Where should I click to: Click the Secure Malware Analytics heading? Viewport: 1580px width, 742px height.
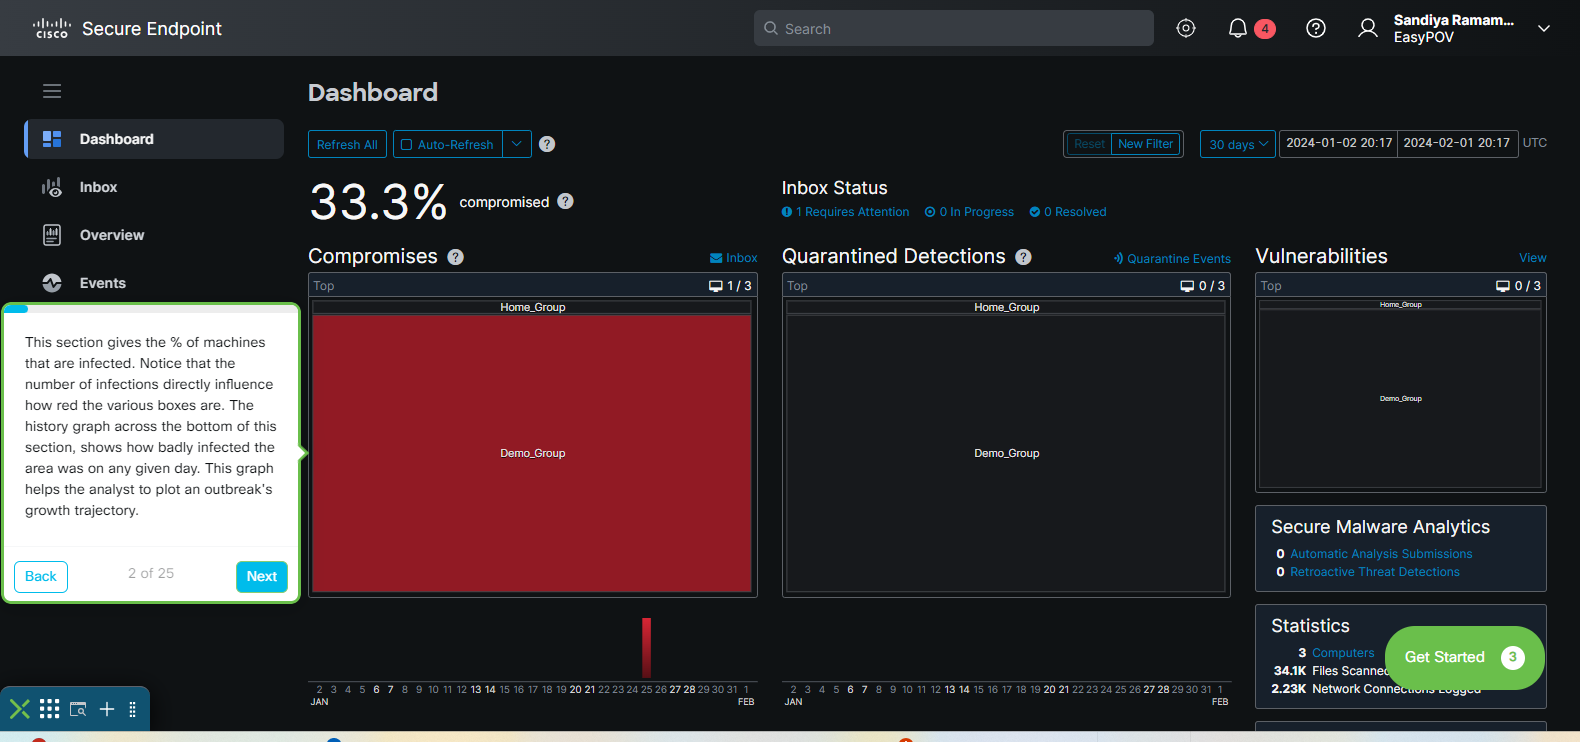[1381, 527]
